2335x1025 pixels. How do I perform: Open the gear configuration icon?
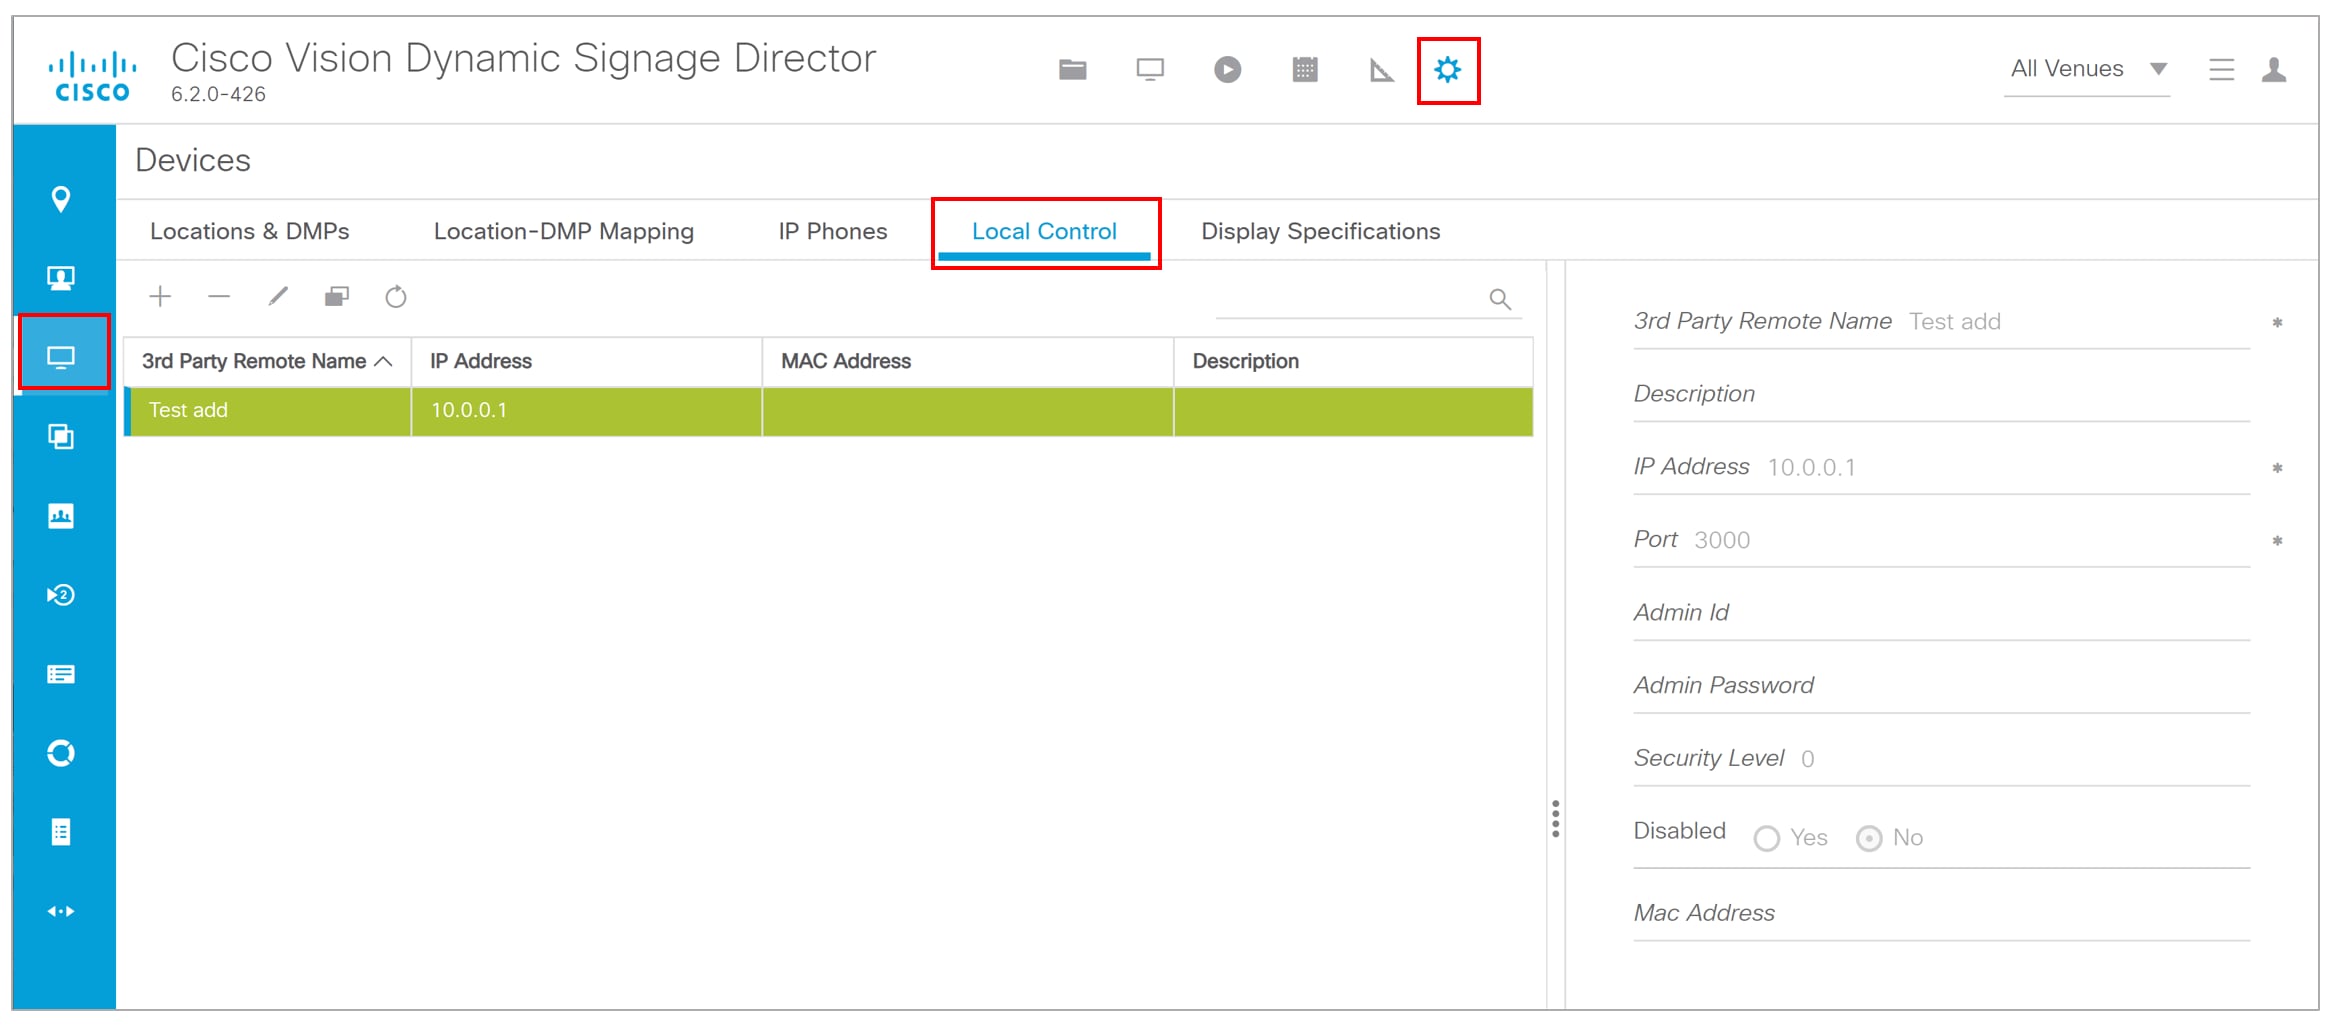pos(1447,70)
